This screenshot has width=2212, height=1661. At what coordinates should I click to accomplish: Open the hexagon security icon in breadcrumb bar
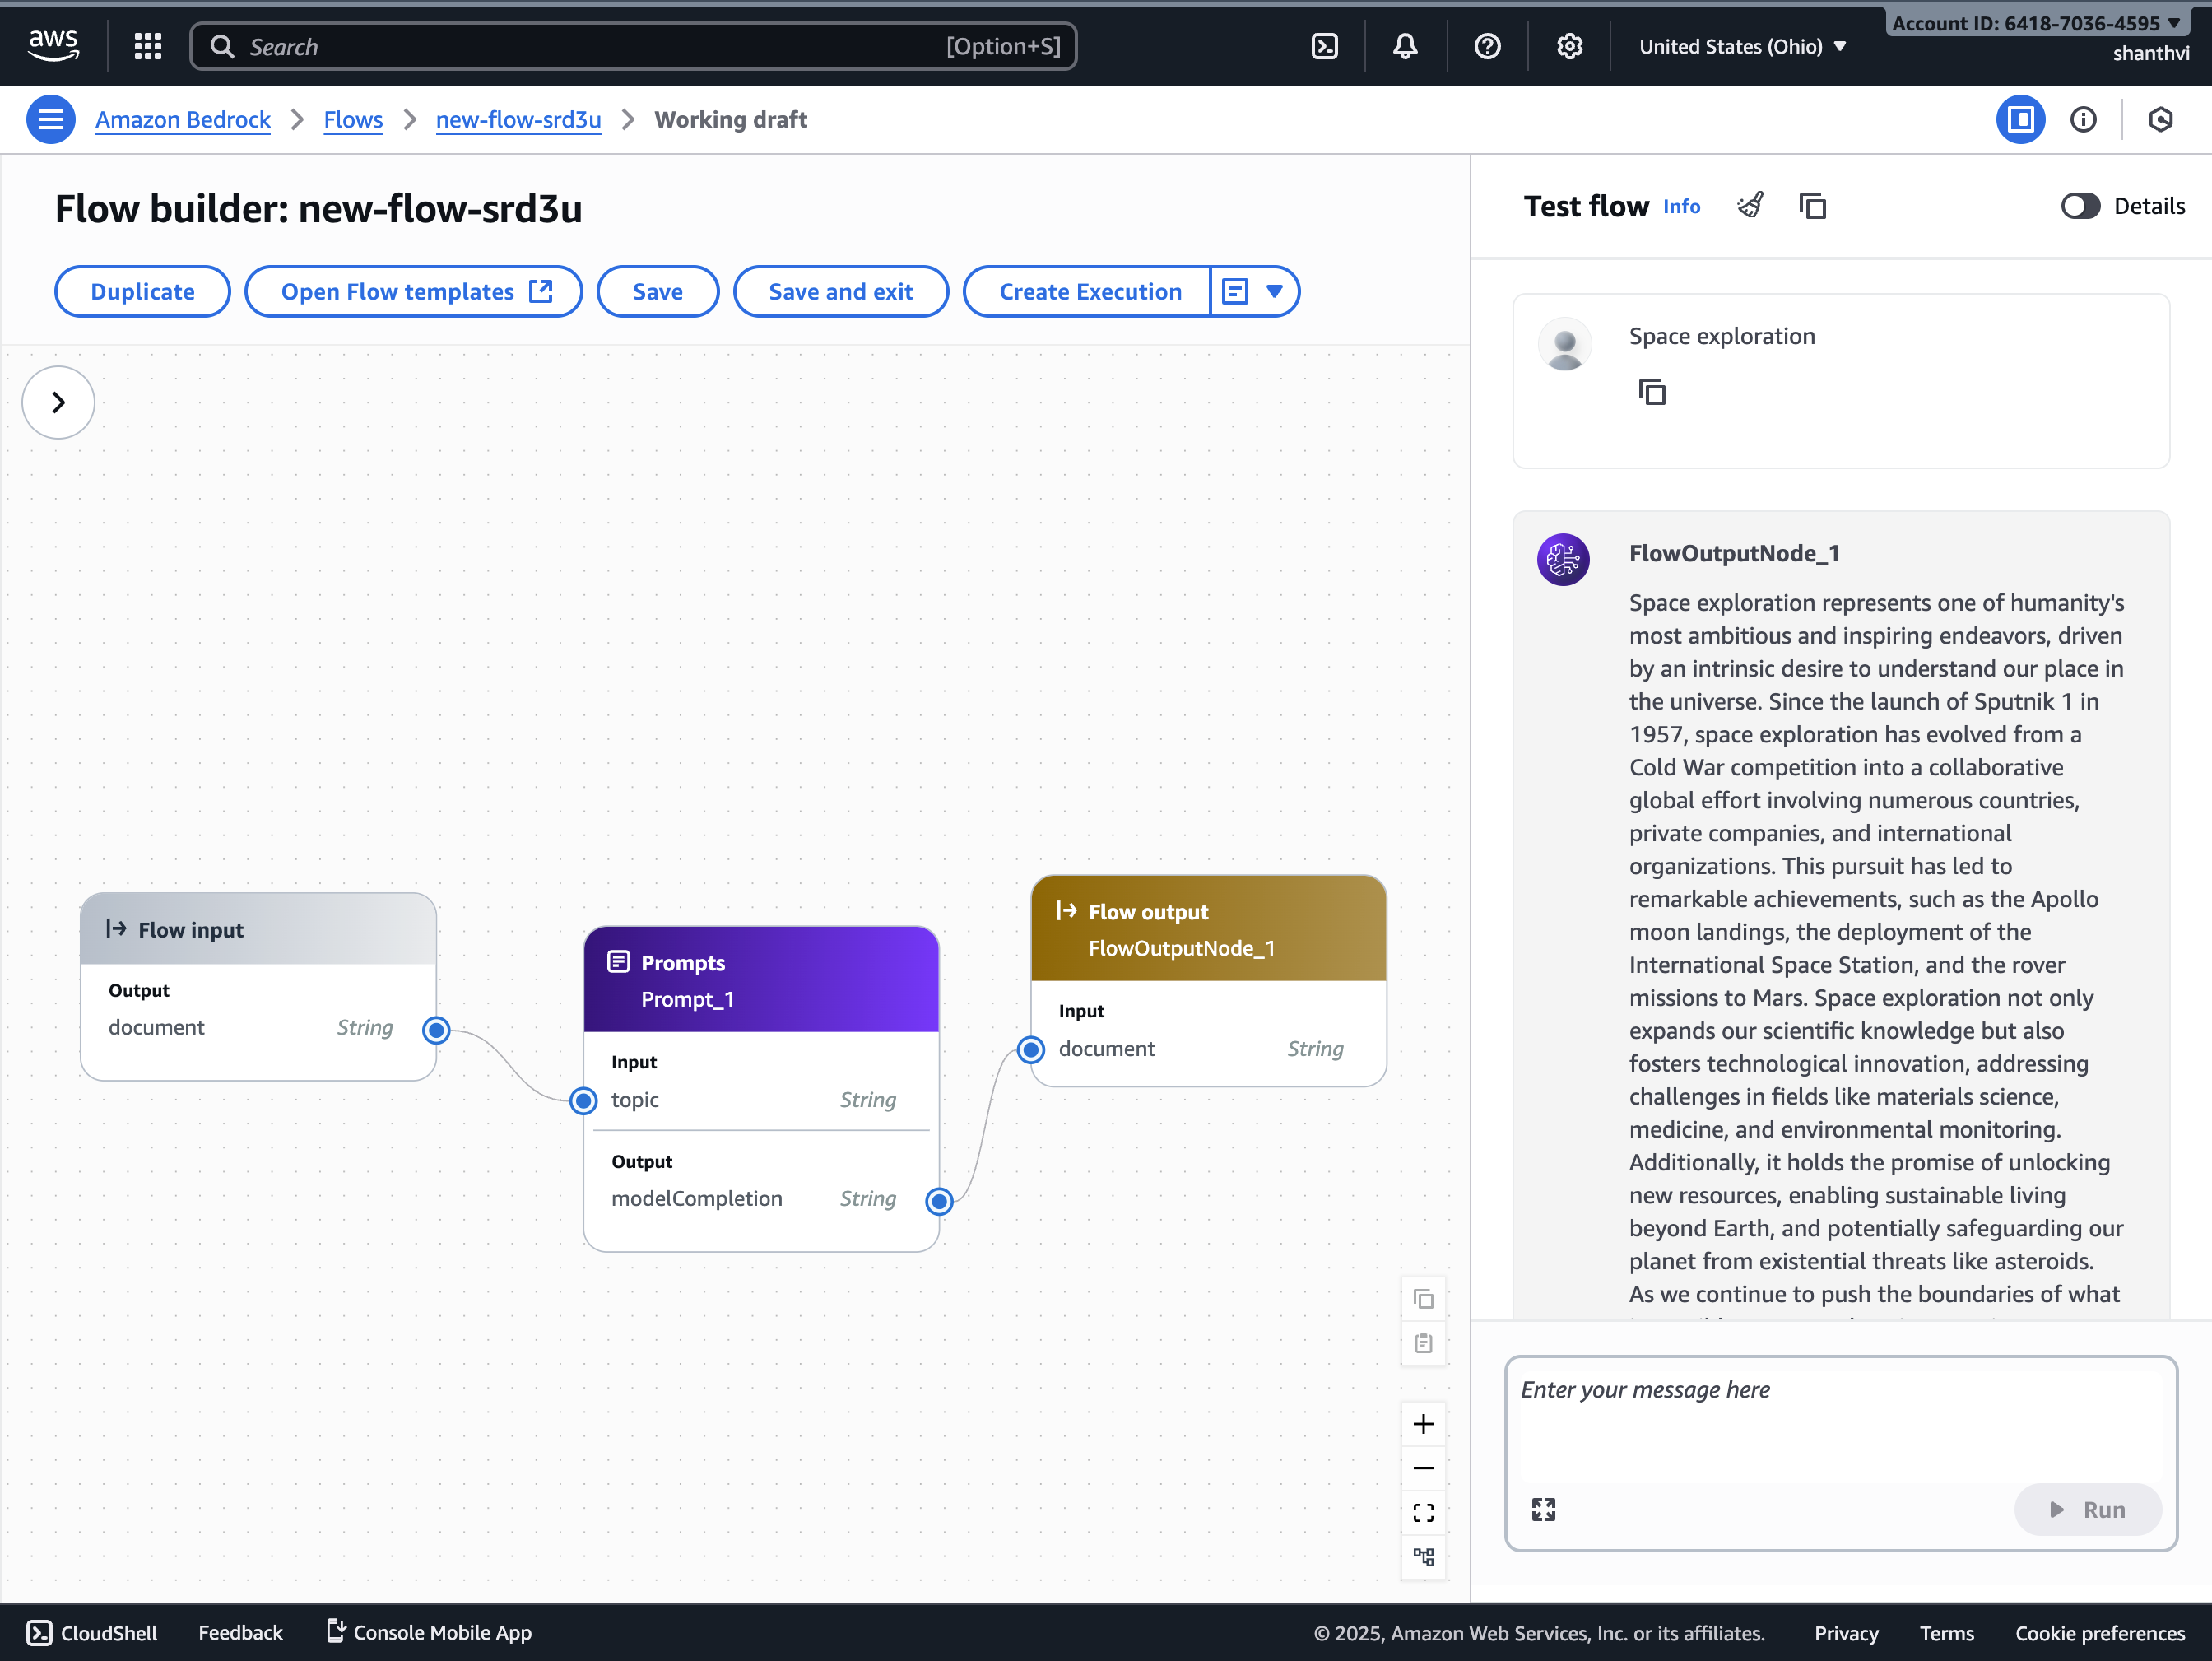pyautogui.click(x=2160, y=120)
